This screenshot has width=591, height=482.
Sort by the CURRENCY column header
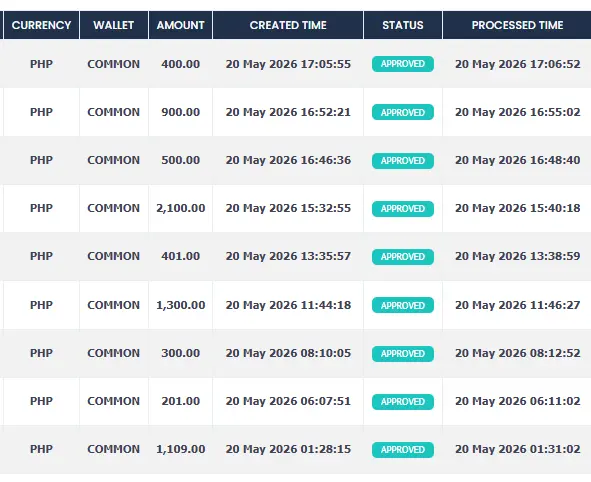coord(41,25)
